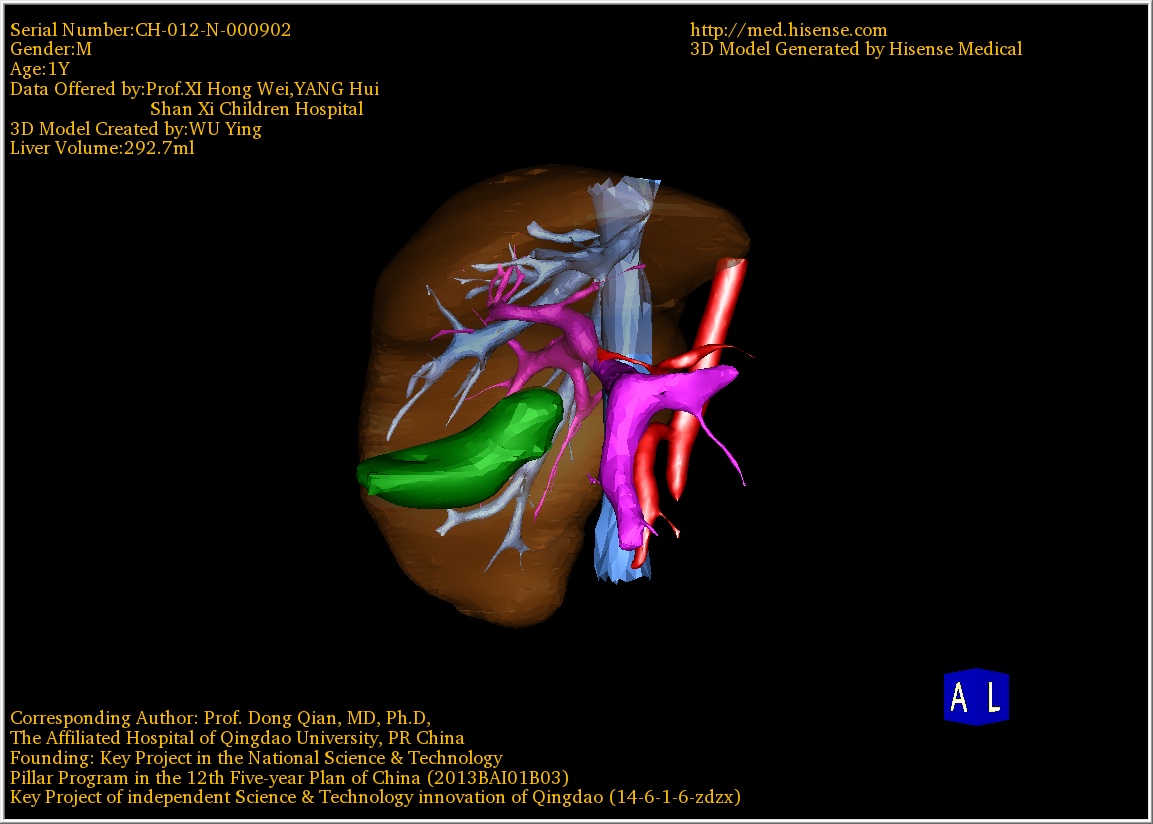1153x824 pixels.
Task: Click the Shan Xi Children Hospital line
Action: [257, 109]
